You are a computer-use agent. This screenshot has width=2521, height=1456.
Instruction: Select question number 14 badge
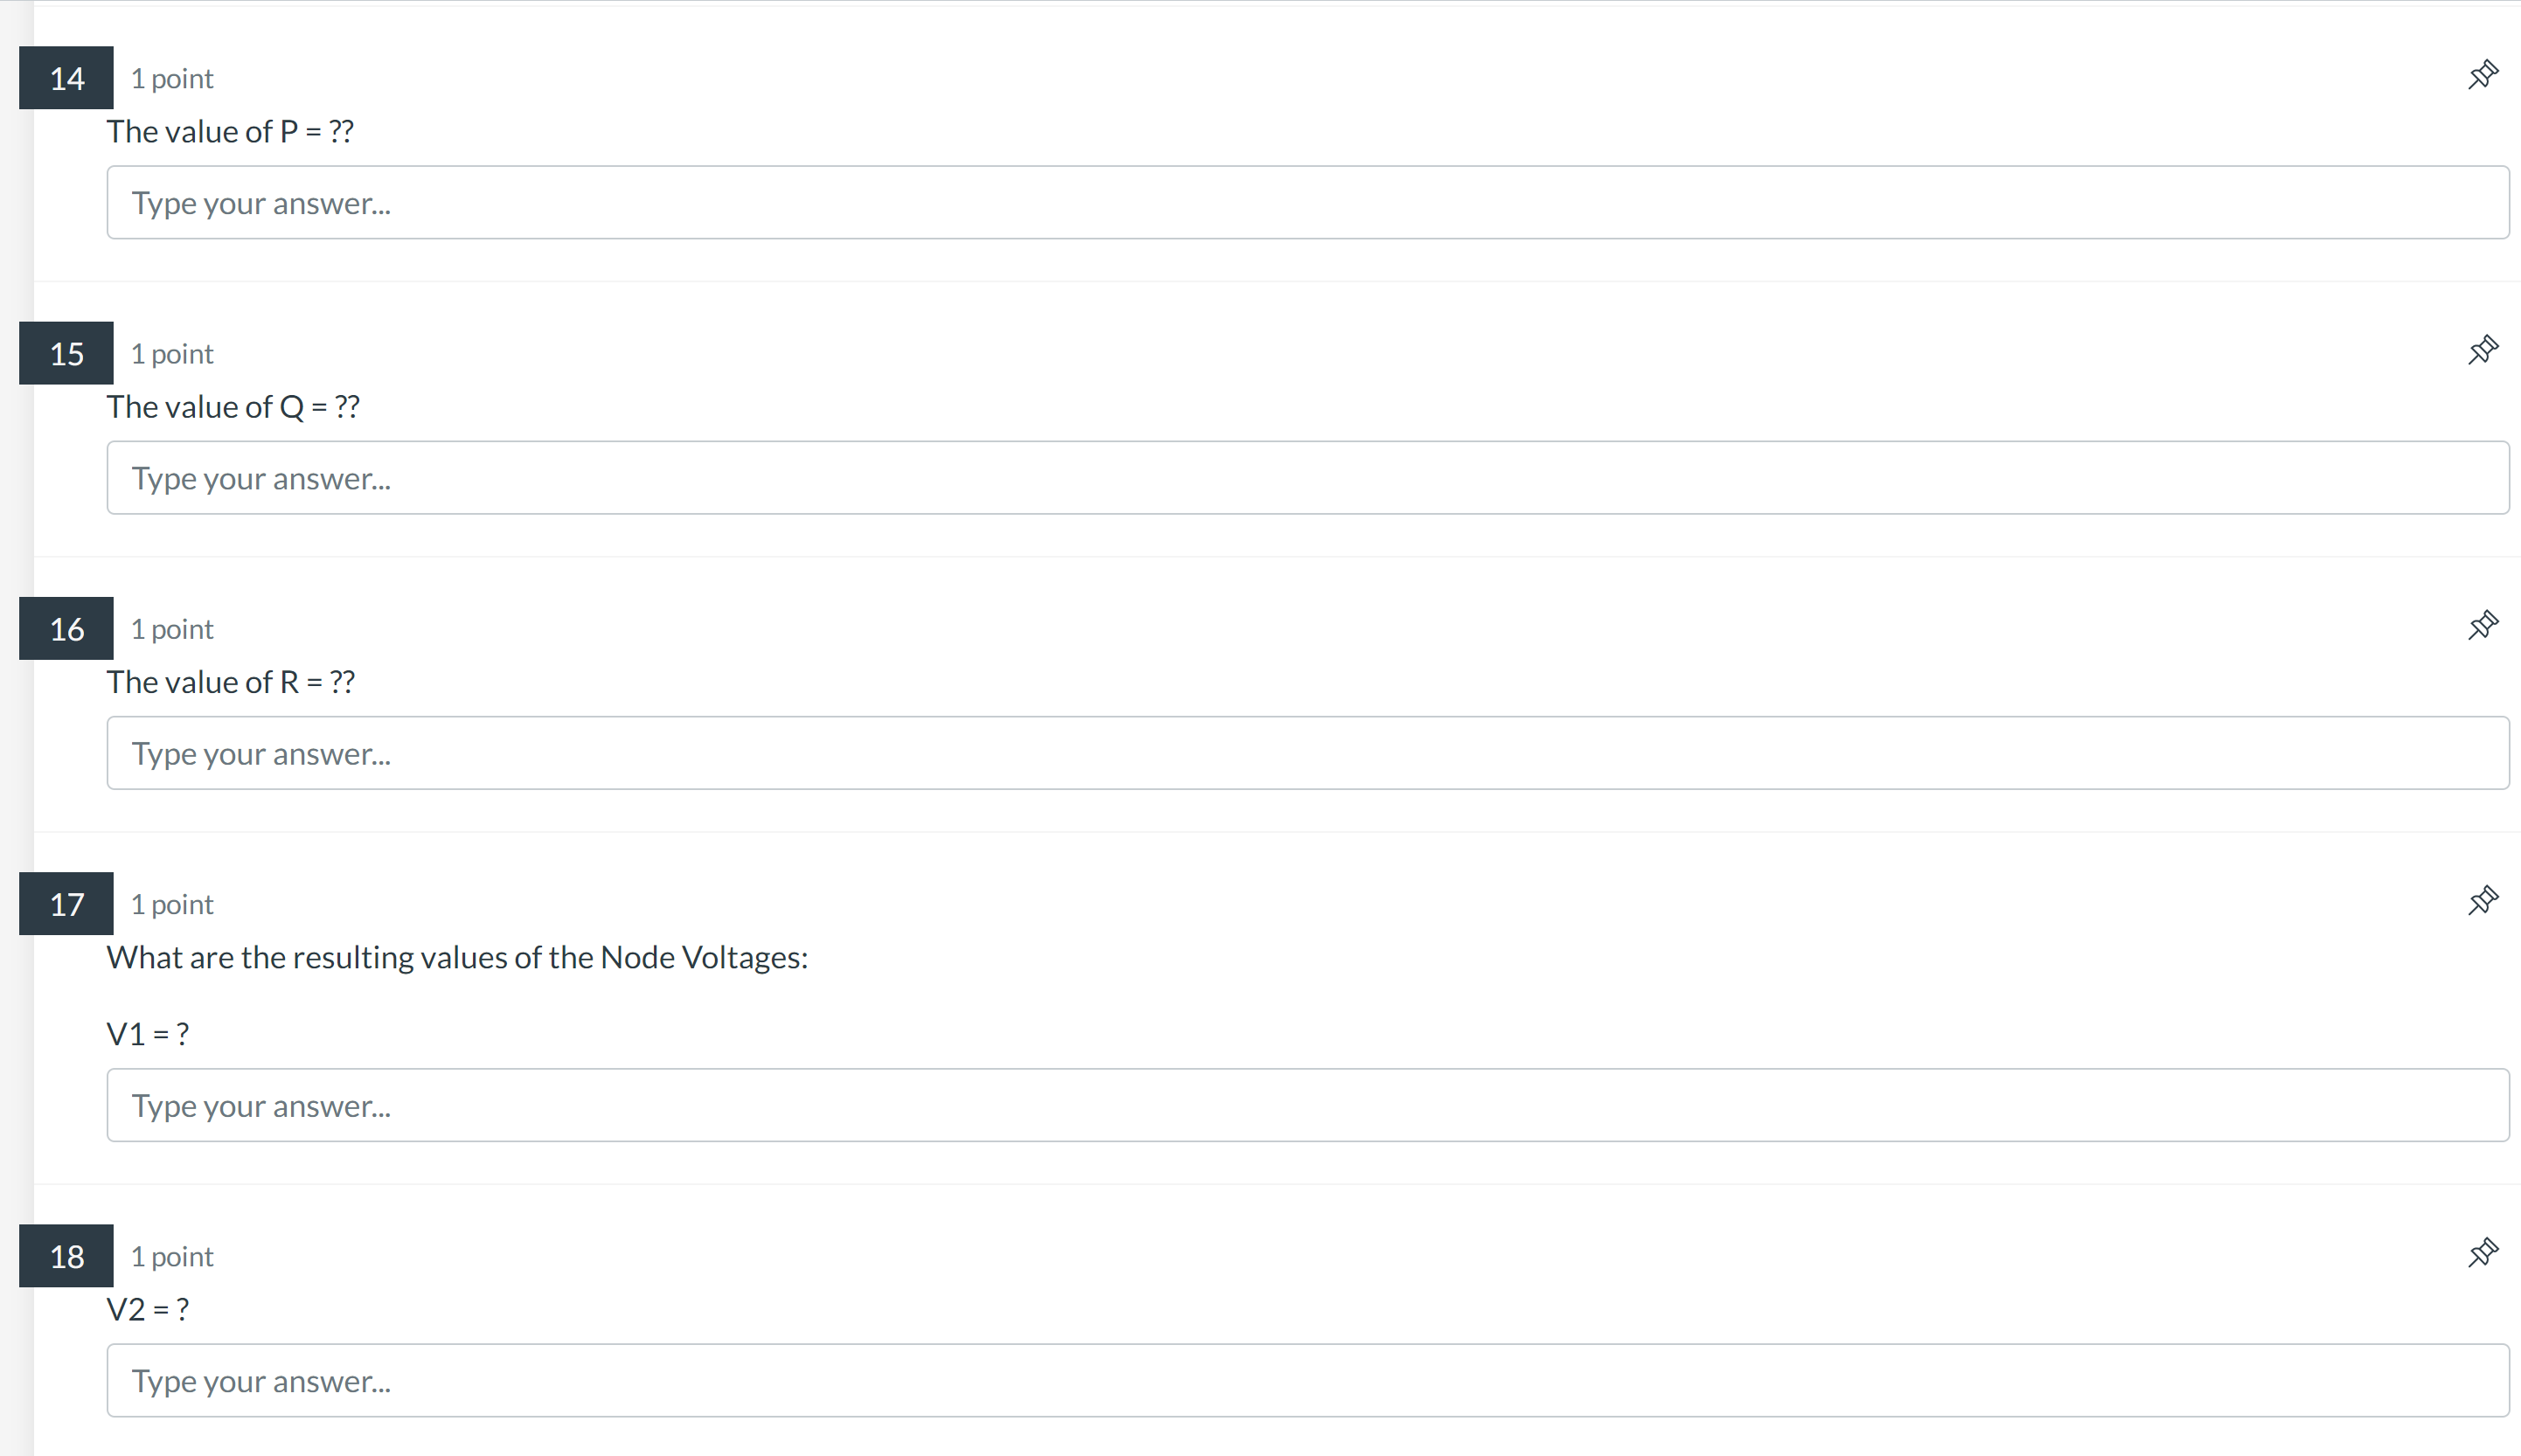point(66,78)
